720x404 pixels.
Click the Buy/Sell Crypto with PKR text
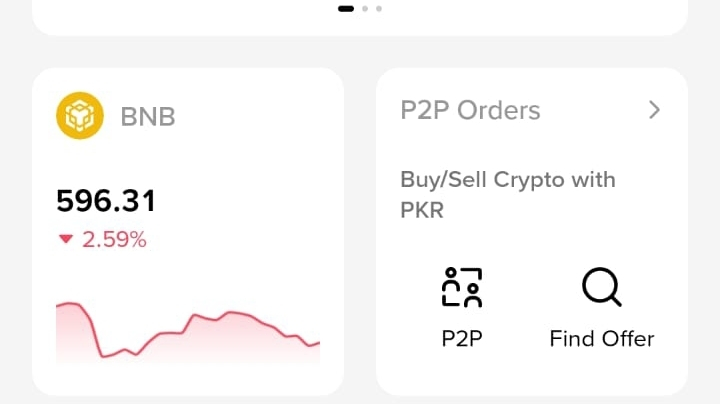(508, 195)
